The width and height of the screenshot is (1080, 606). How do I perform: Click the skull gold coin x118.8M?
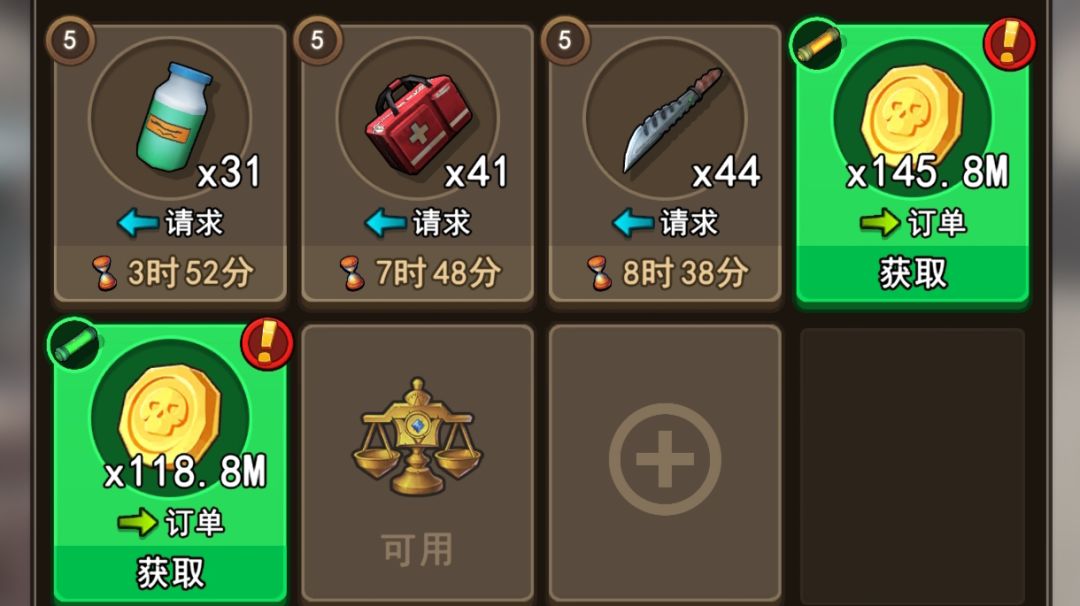[170, 413]
